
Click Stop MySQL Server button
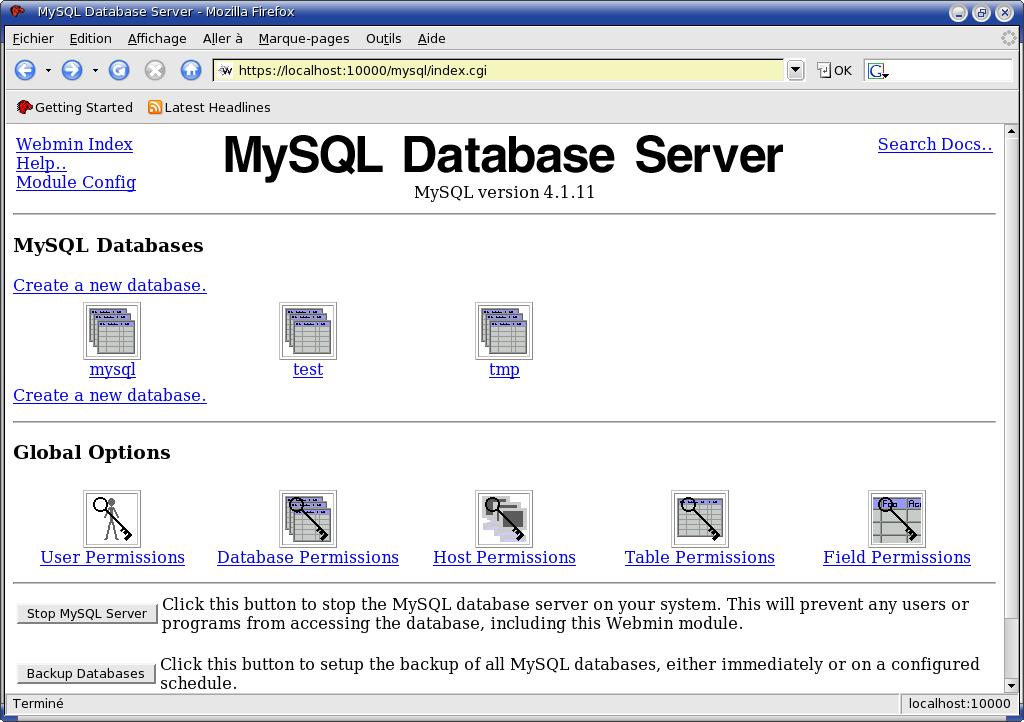click(x=87, y=614)
